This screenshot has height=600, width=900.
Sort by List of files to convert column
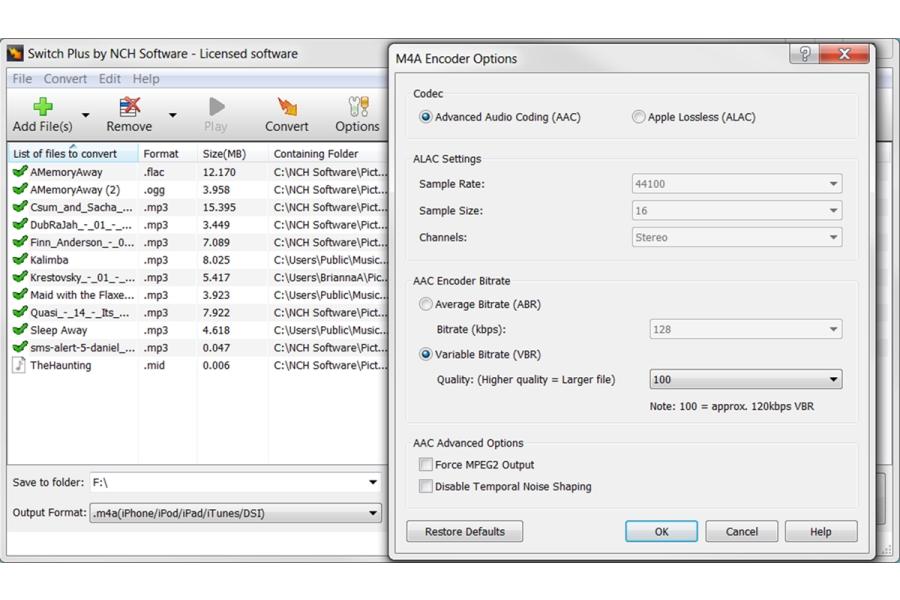pyautogui.click(x=73, y=154)
